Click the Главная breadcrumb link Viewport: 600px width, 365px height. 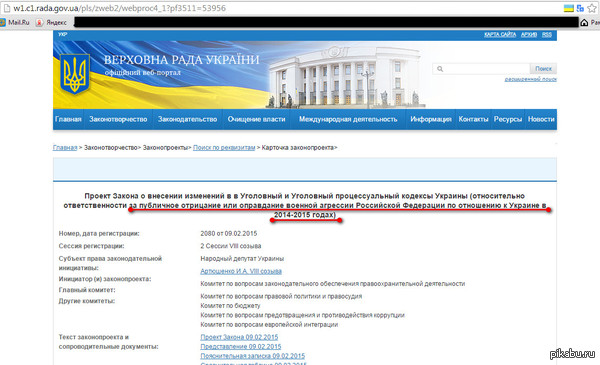click(65, 148)
